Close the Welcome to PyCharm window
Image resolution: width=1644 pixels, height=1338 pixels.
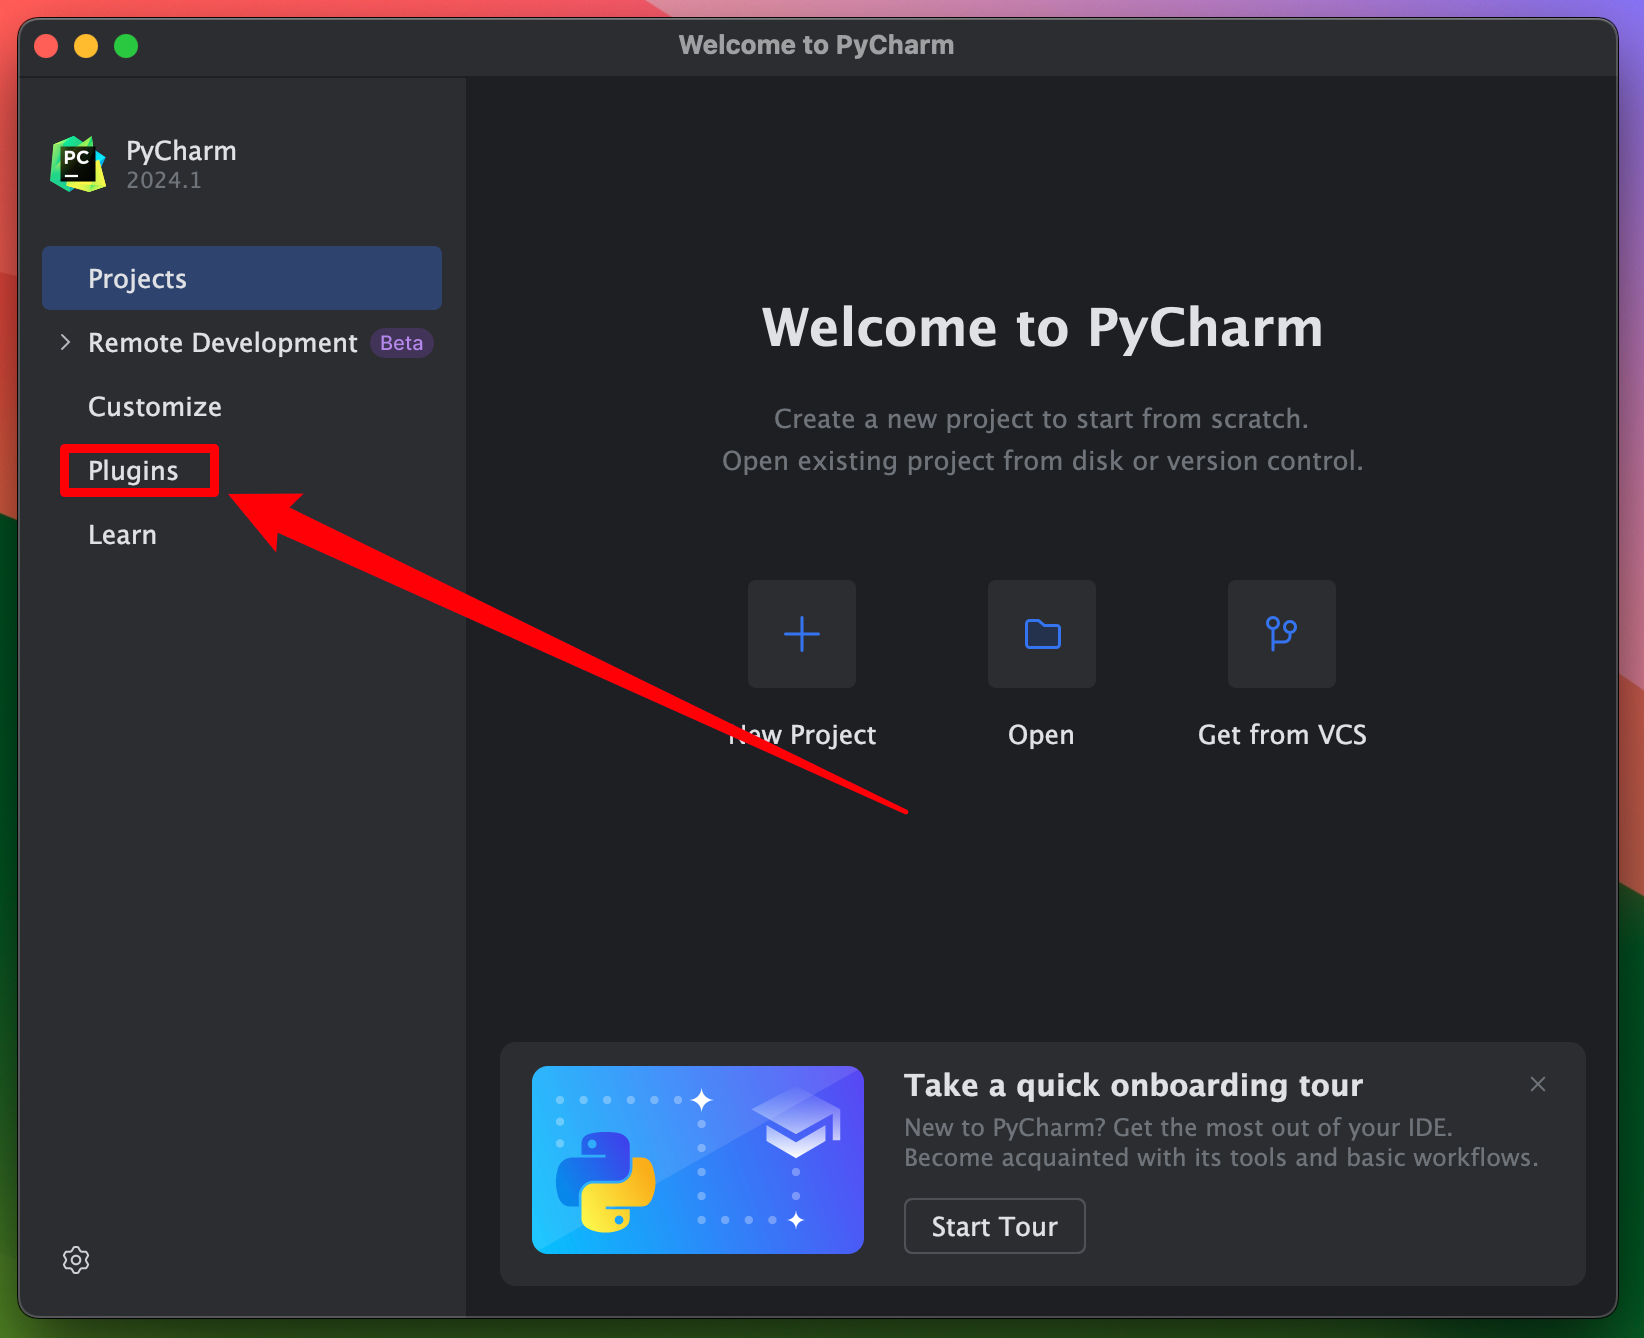pyautogui.click(x=46, y=46)
